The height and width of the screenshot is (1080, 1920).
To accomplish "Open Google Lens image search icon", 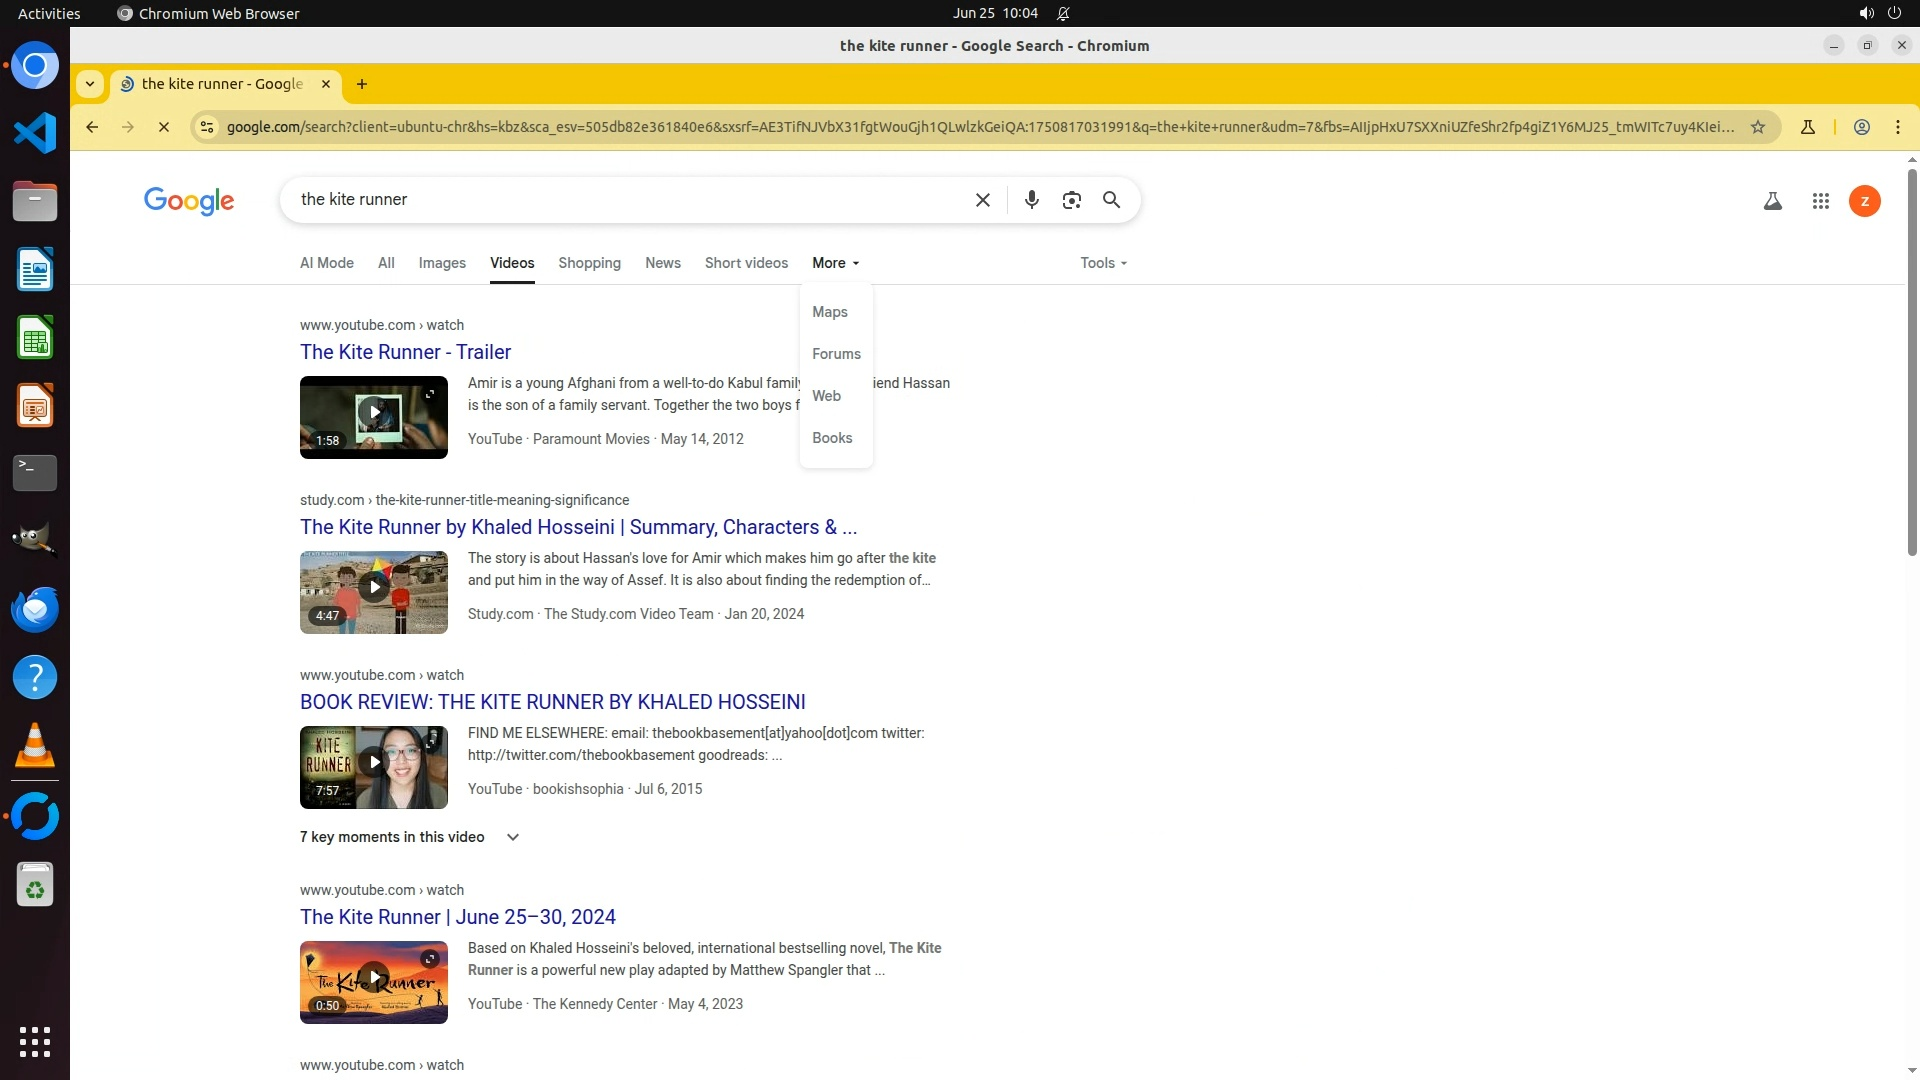I will pyautogui.click(x=1071, y=200).
